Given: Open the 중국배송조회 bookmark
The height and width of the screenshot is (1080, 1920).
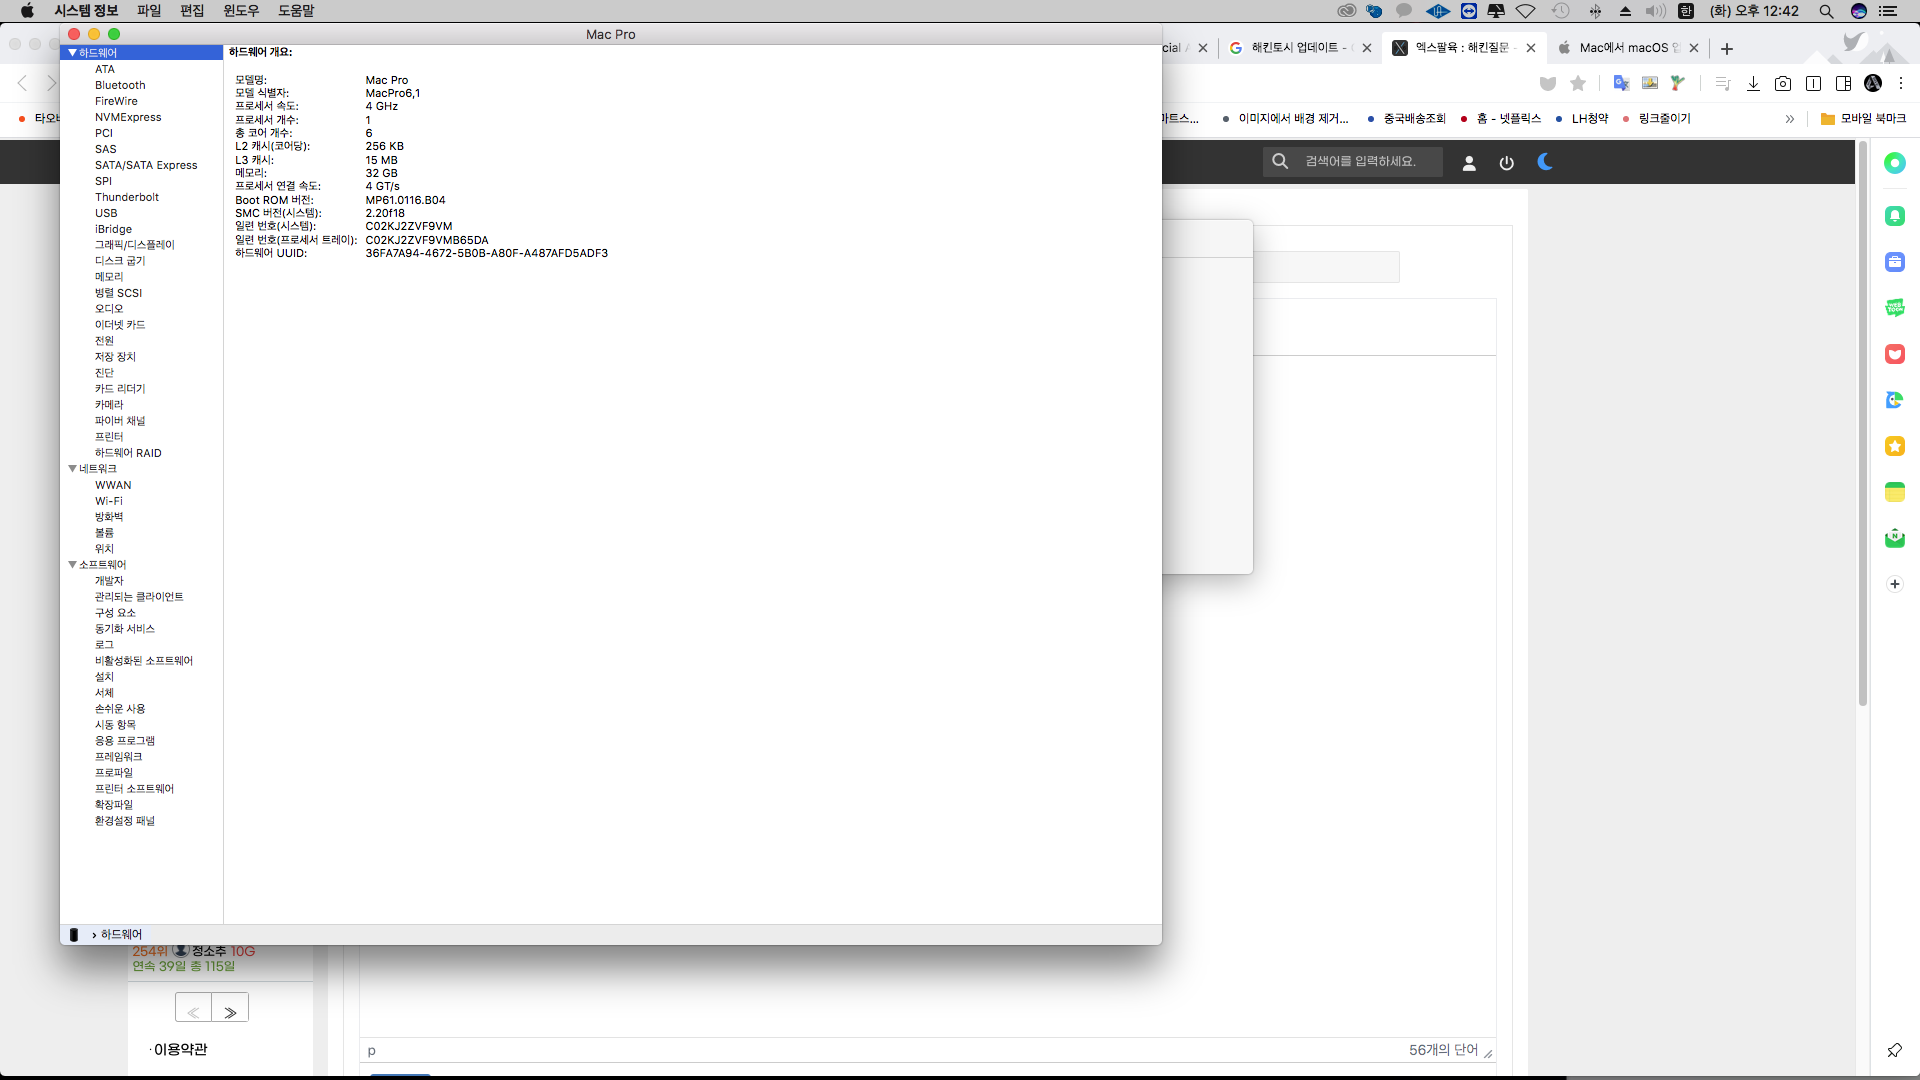Looking at the screenshot, I should click(x=1407, y=119).
